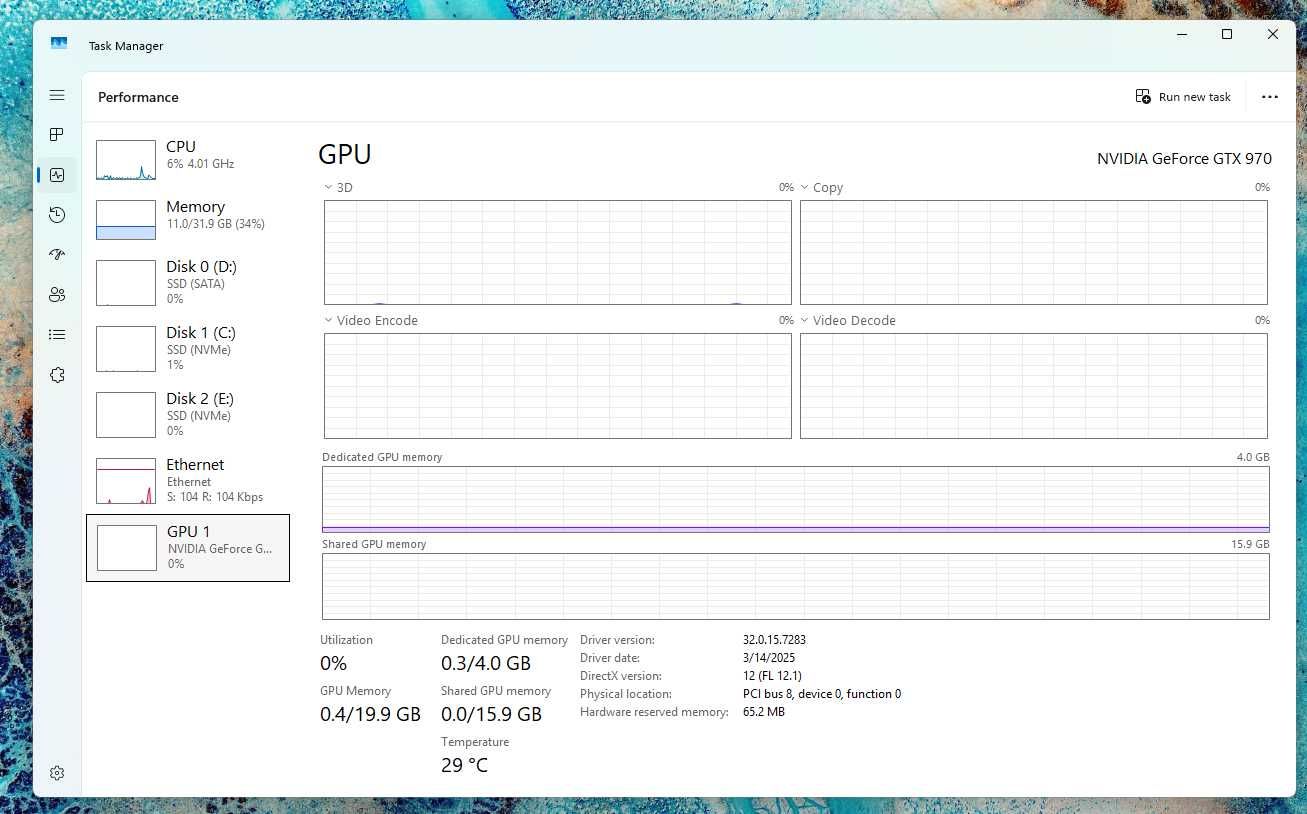Open Users page icon

57,294
